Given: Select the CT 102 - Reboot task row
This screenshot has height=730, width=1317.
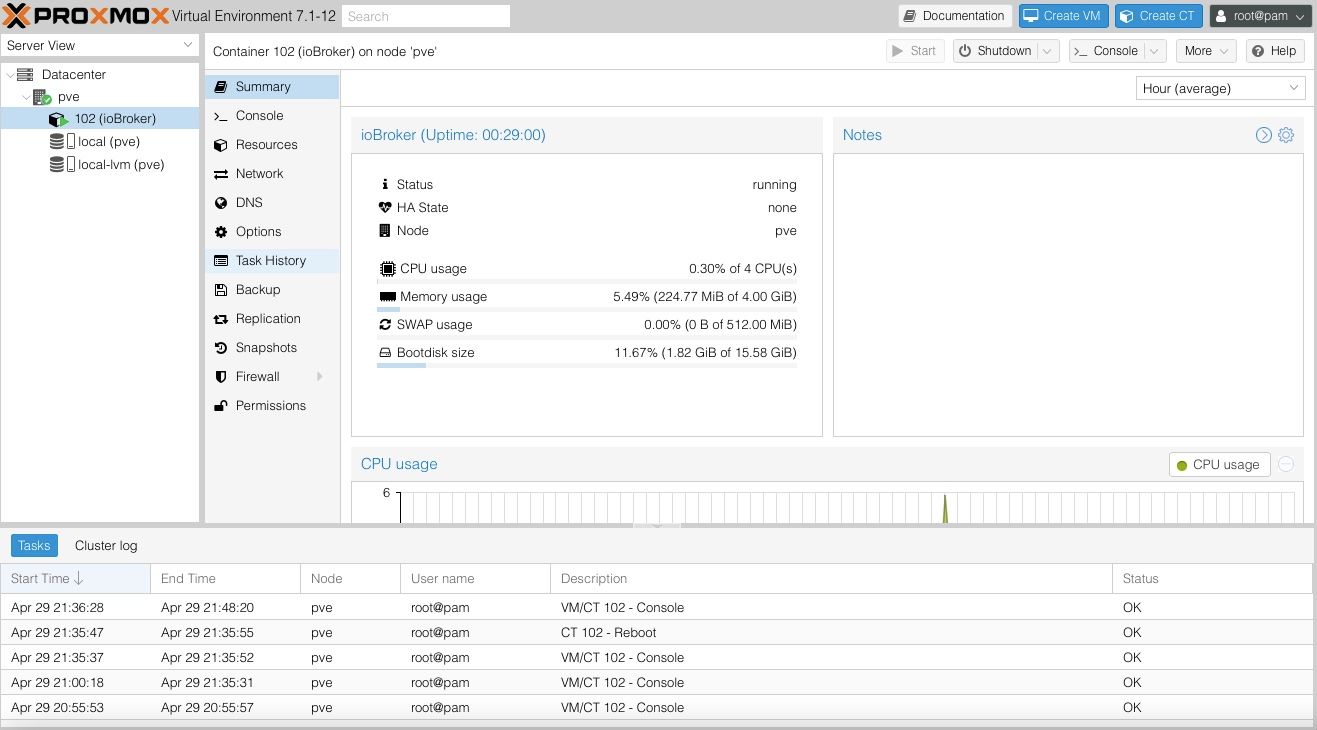Looking at the screenshot, I should coord(656,633).
